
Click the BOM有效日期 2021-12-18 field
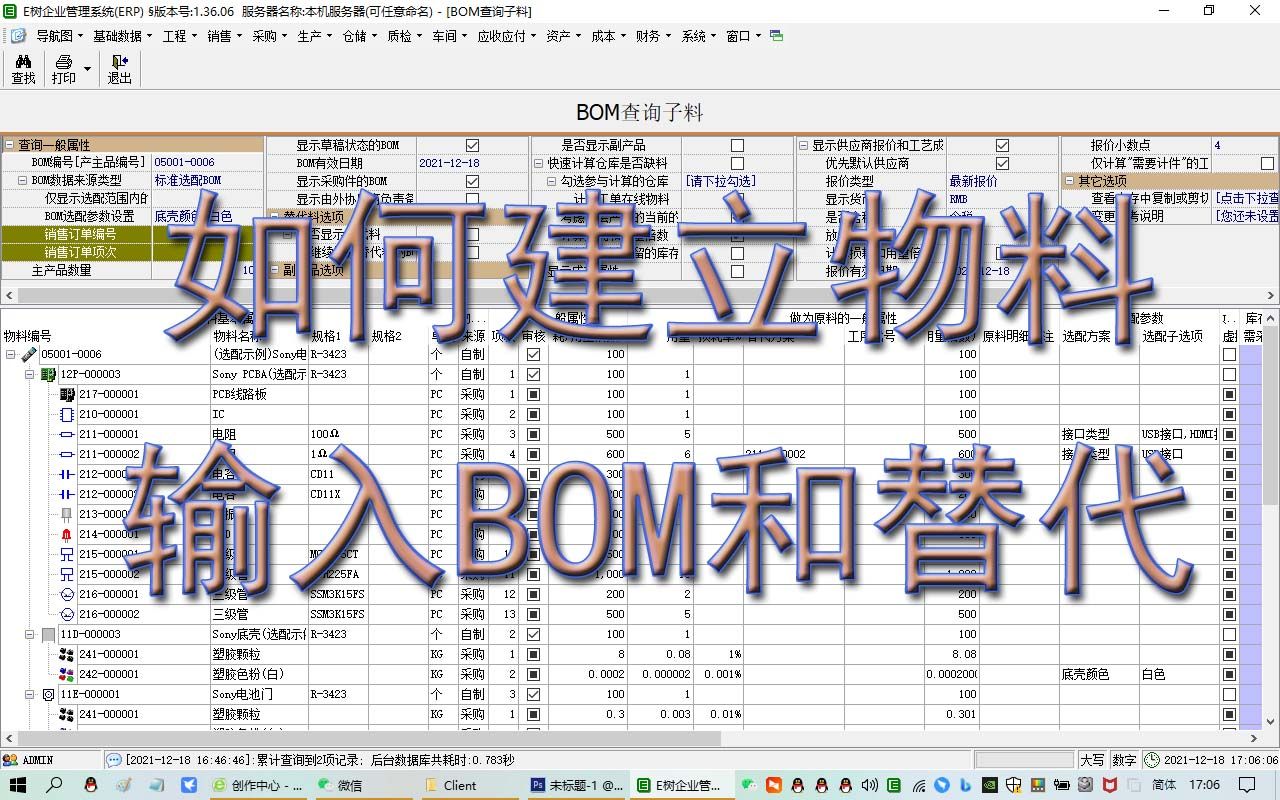472,163
